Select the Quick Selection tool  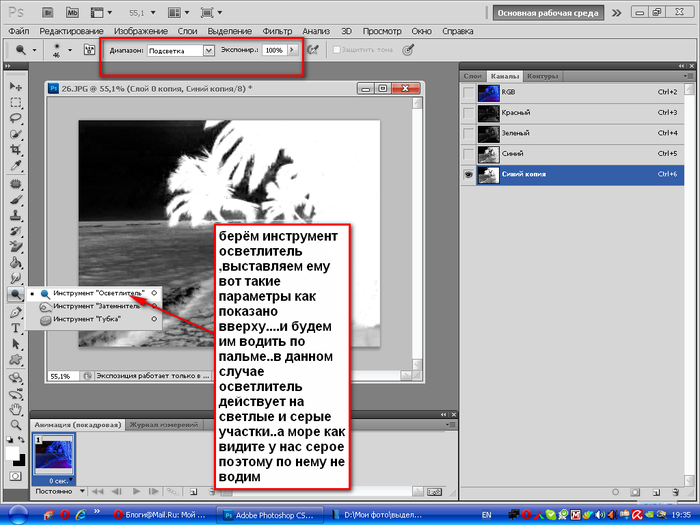pyautogui.click(x=16, y=134)
